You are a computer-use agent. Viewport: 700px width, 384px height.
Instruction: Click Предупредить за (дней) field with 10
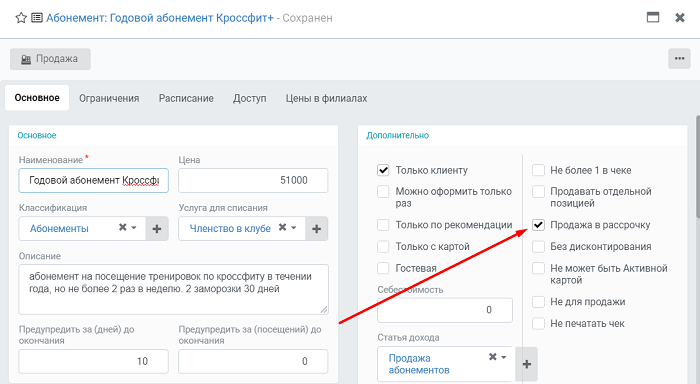point(93,361)
